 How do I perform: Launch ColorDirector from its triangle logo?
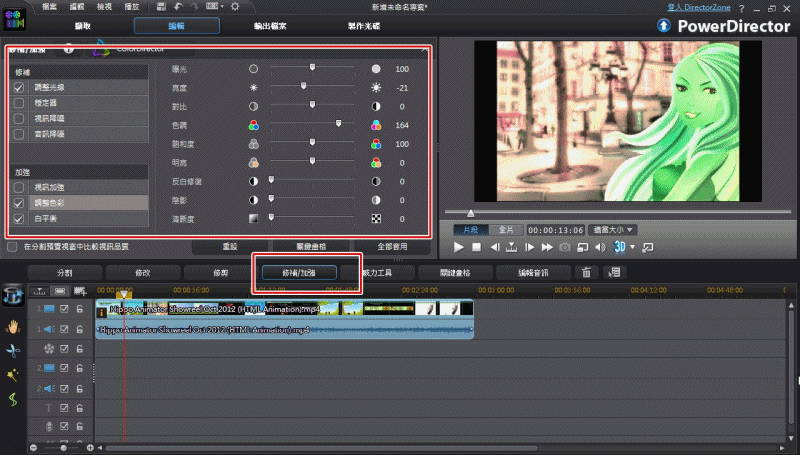[x=101, y=49]
